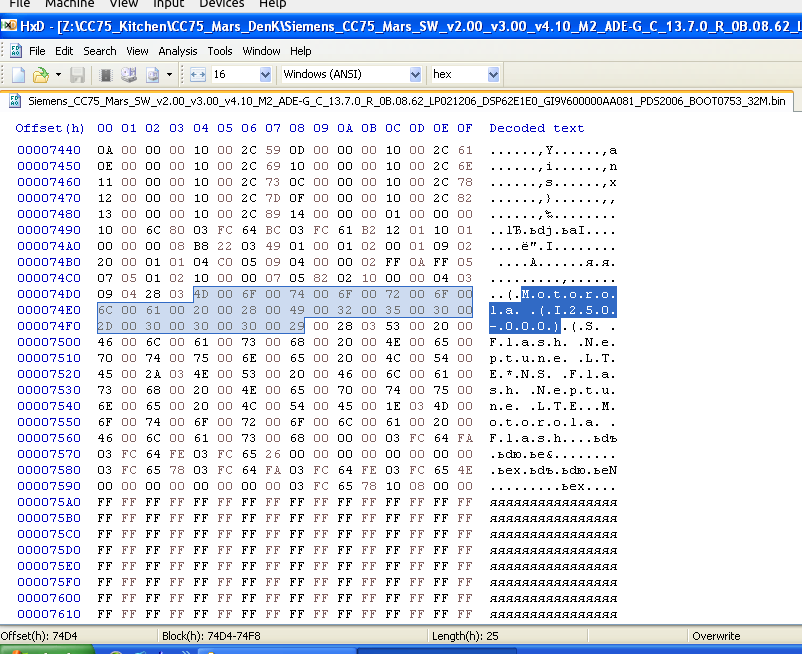Click the HxD icon in the title bar
The height and width of the screenshot is (654, 802).
pyautogui.click(x=9, y=25)
